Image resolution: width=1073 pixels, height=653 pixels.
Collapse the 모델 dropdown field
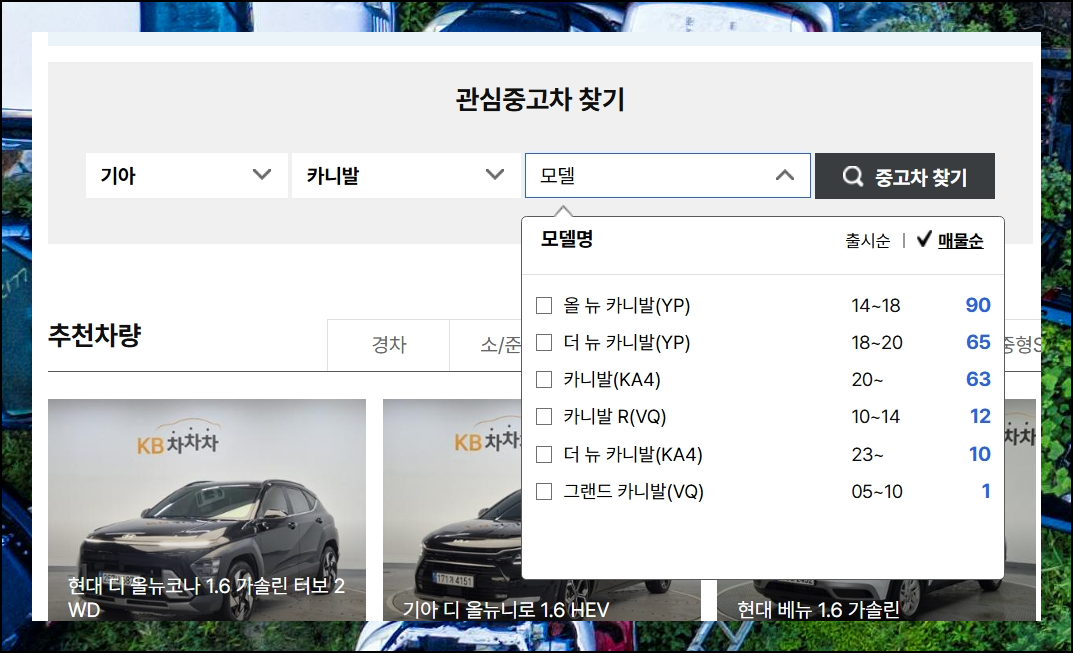tap(668, 176)
